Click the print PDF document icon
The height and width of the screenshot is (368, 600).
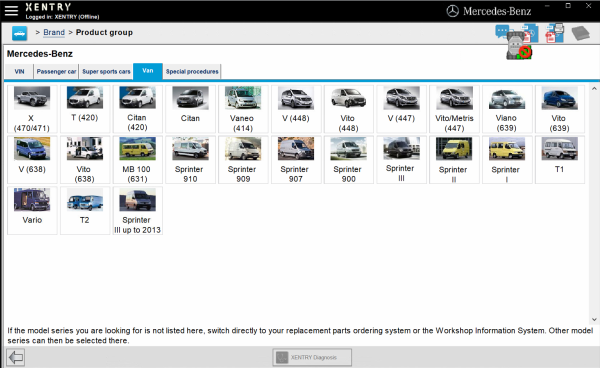coord(555,33)
